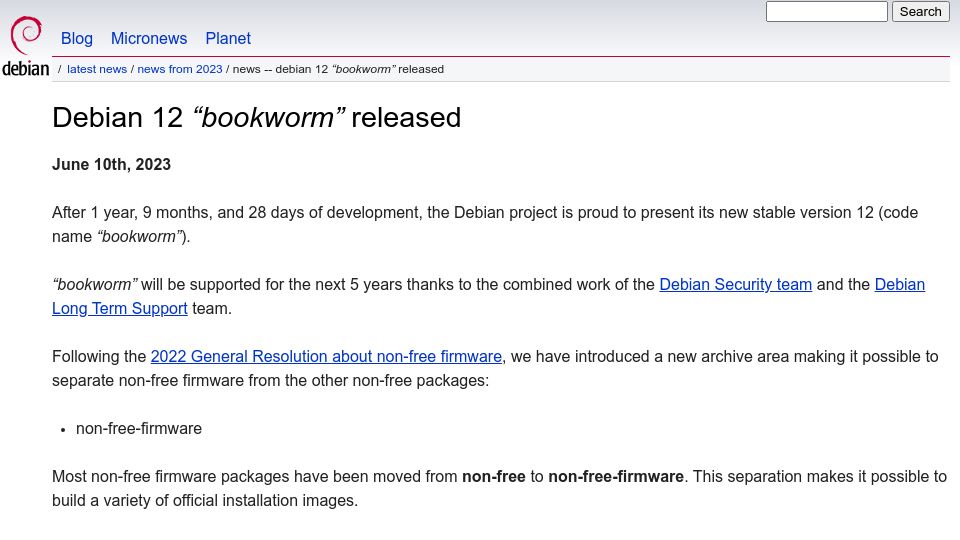Focus the site search input field
This screenshot has height=540, width=960.
pyautogui.click(x=827, y=12)
